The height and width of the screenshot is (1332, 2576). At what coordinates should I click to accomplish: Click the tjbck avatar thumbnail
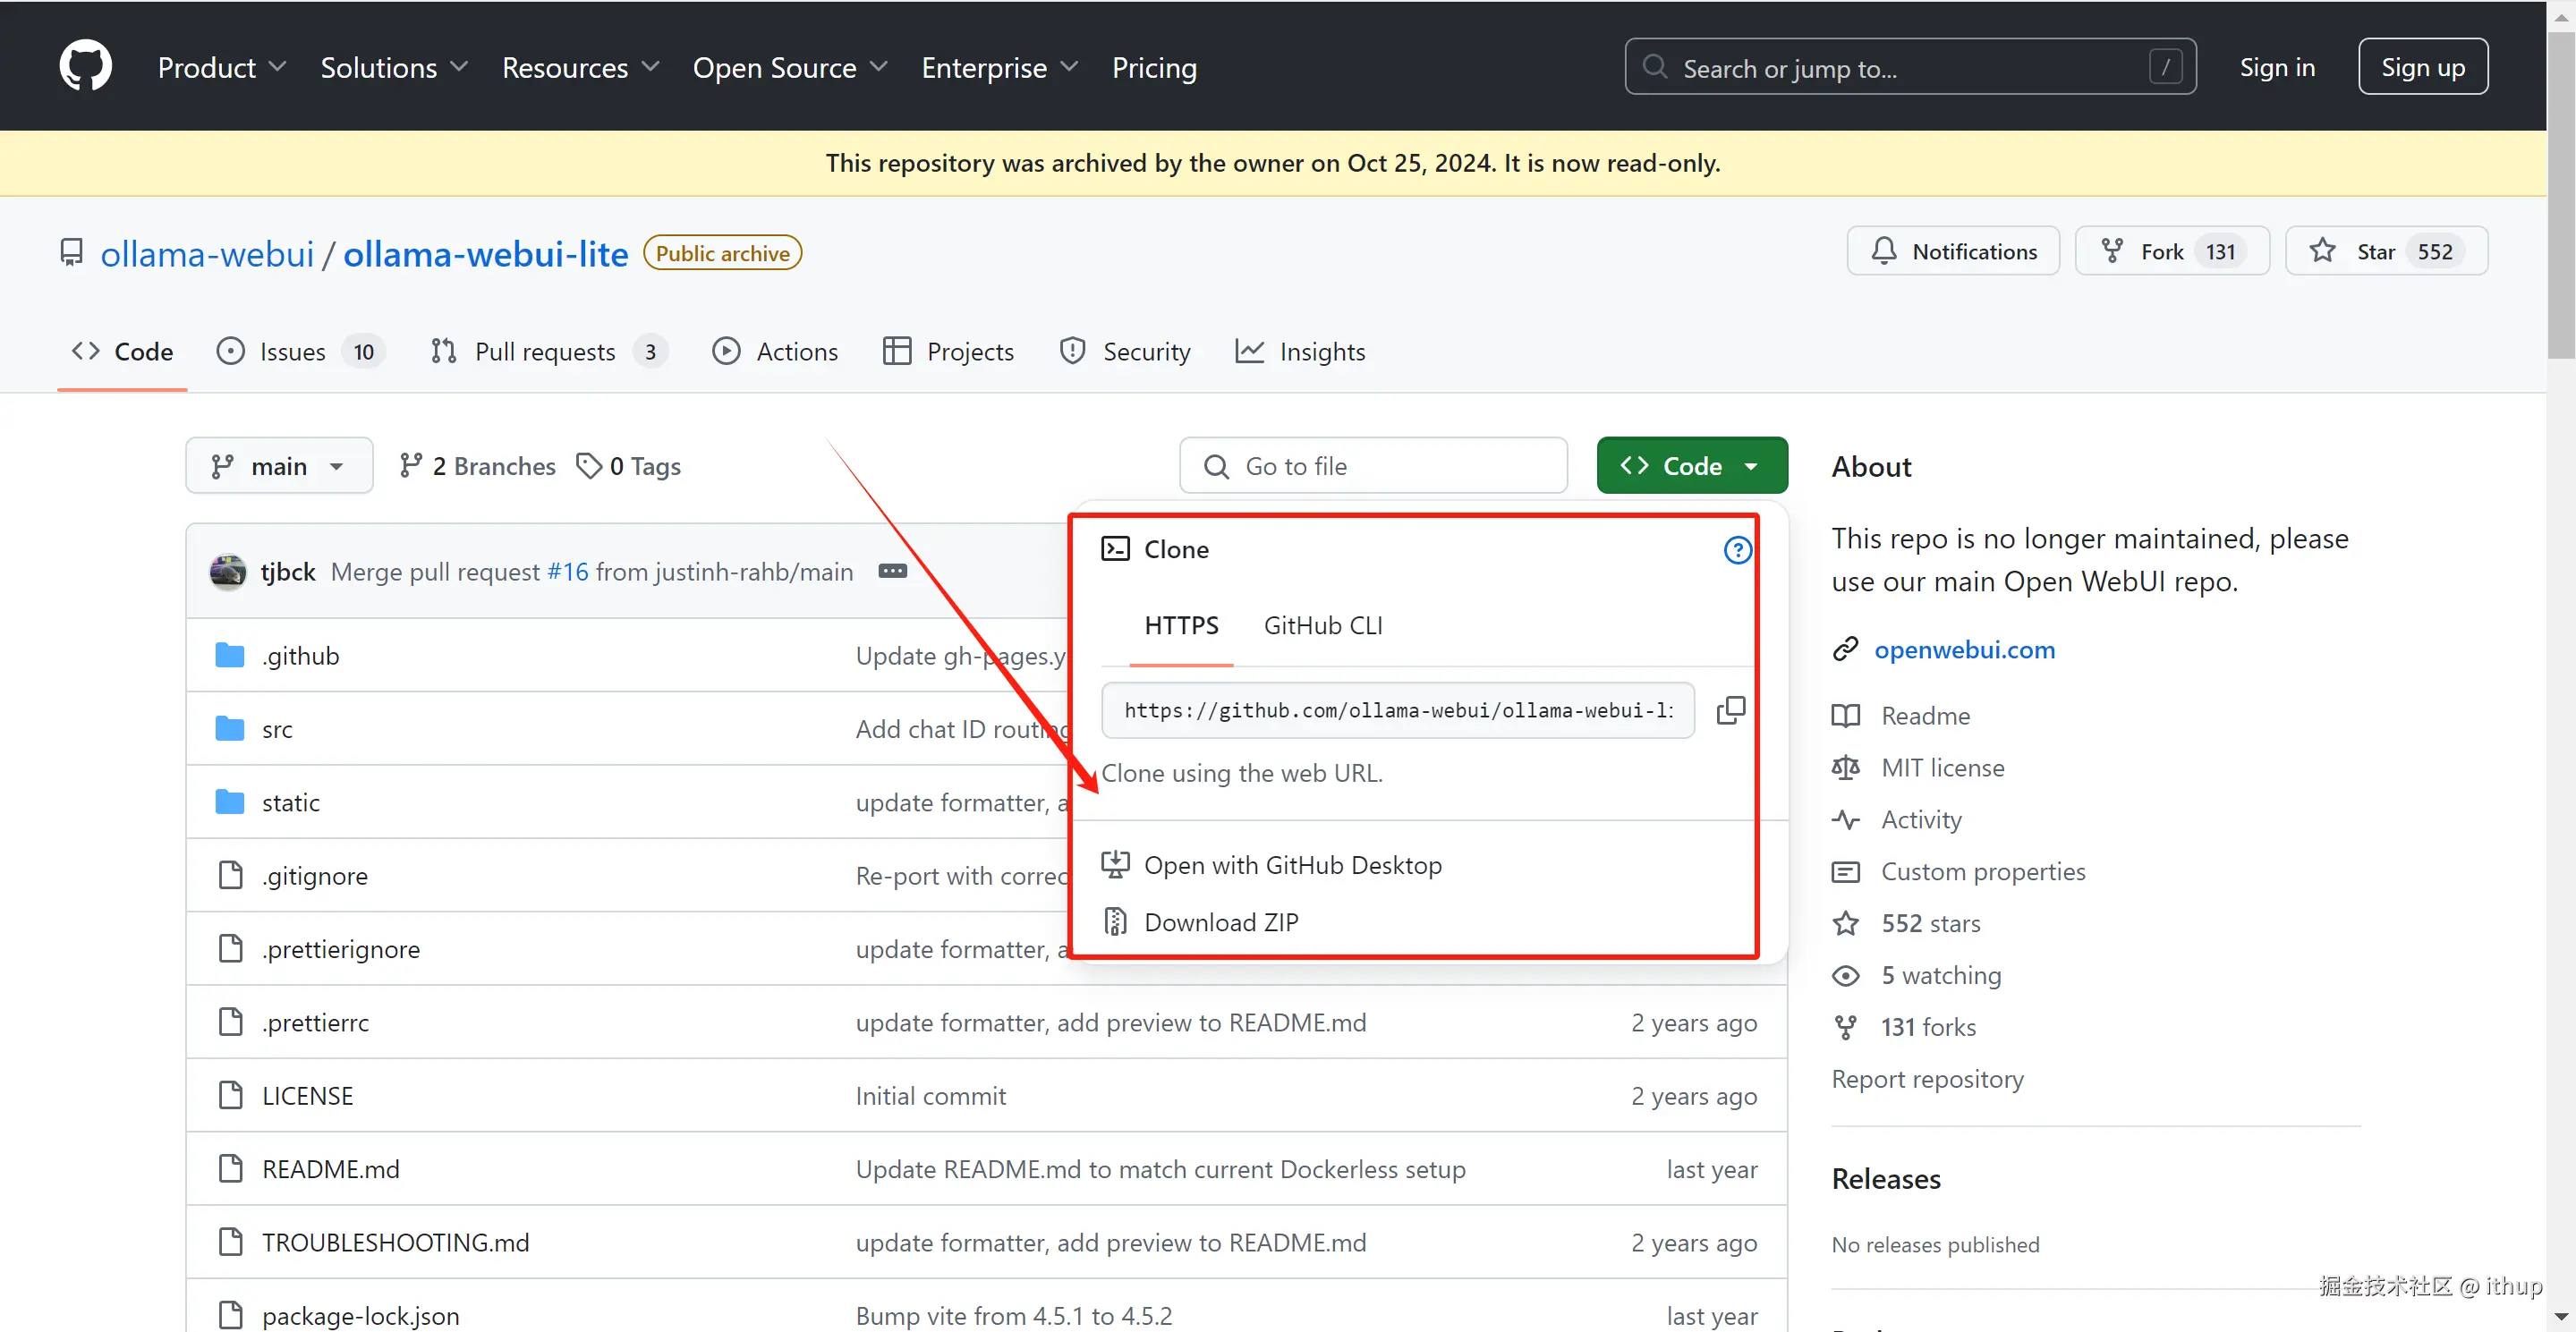pyautogui.click(x=228, y=572)
